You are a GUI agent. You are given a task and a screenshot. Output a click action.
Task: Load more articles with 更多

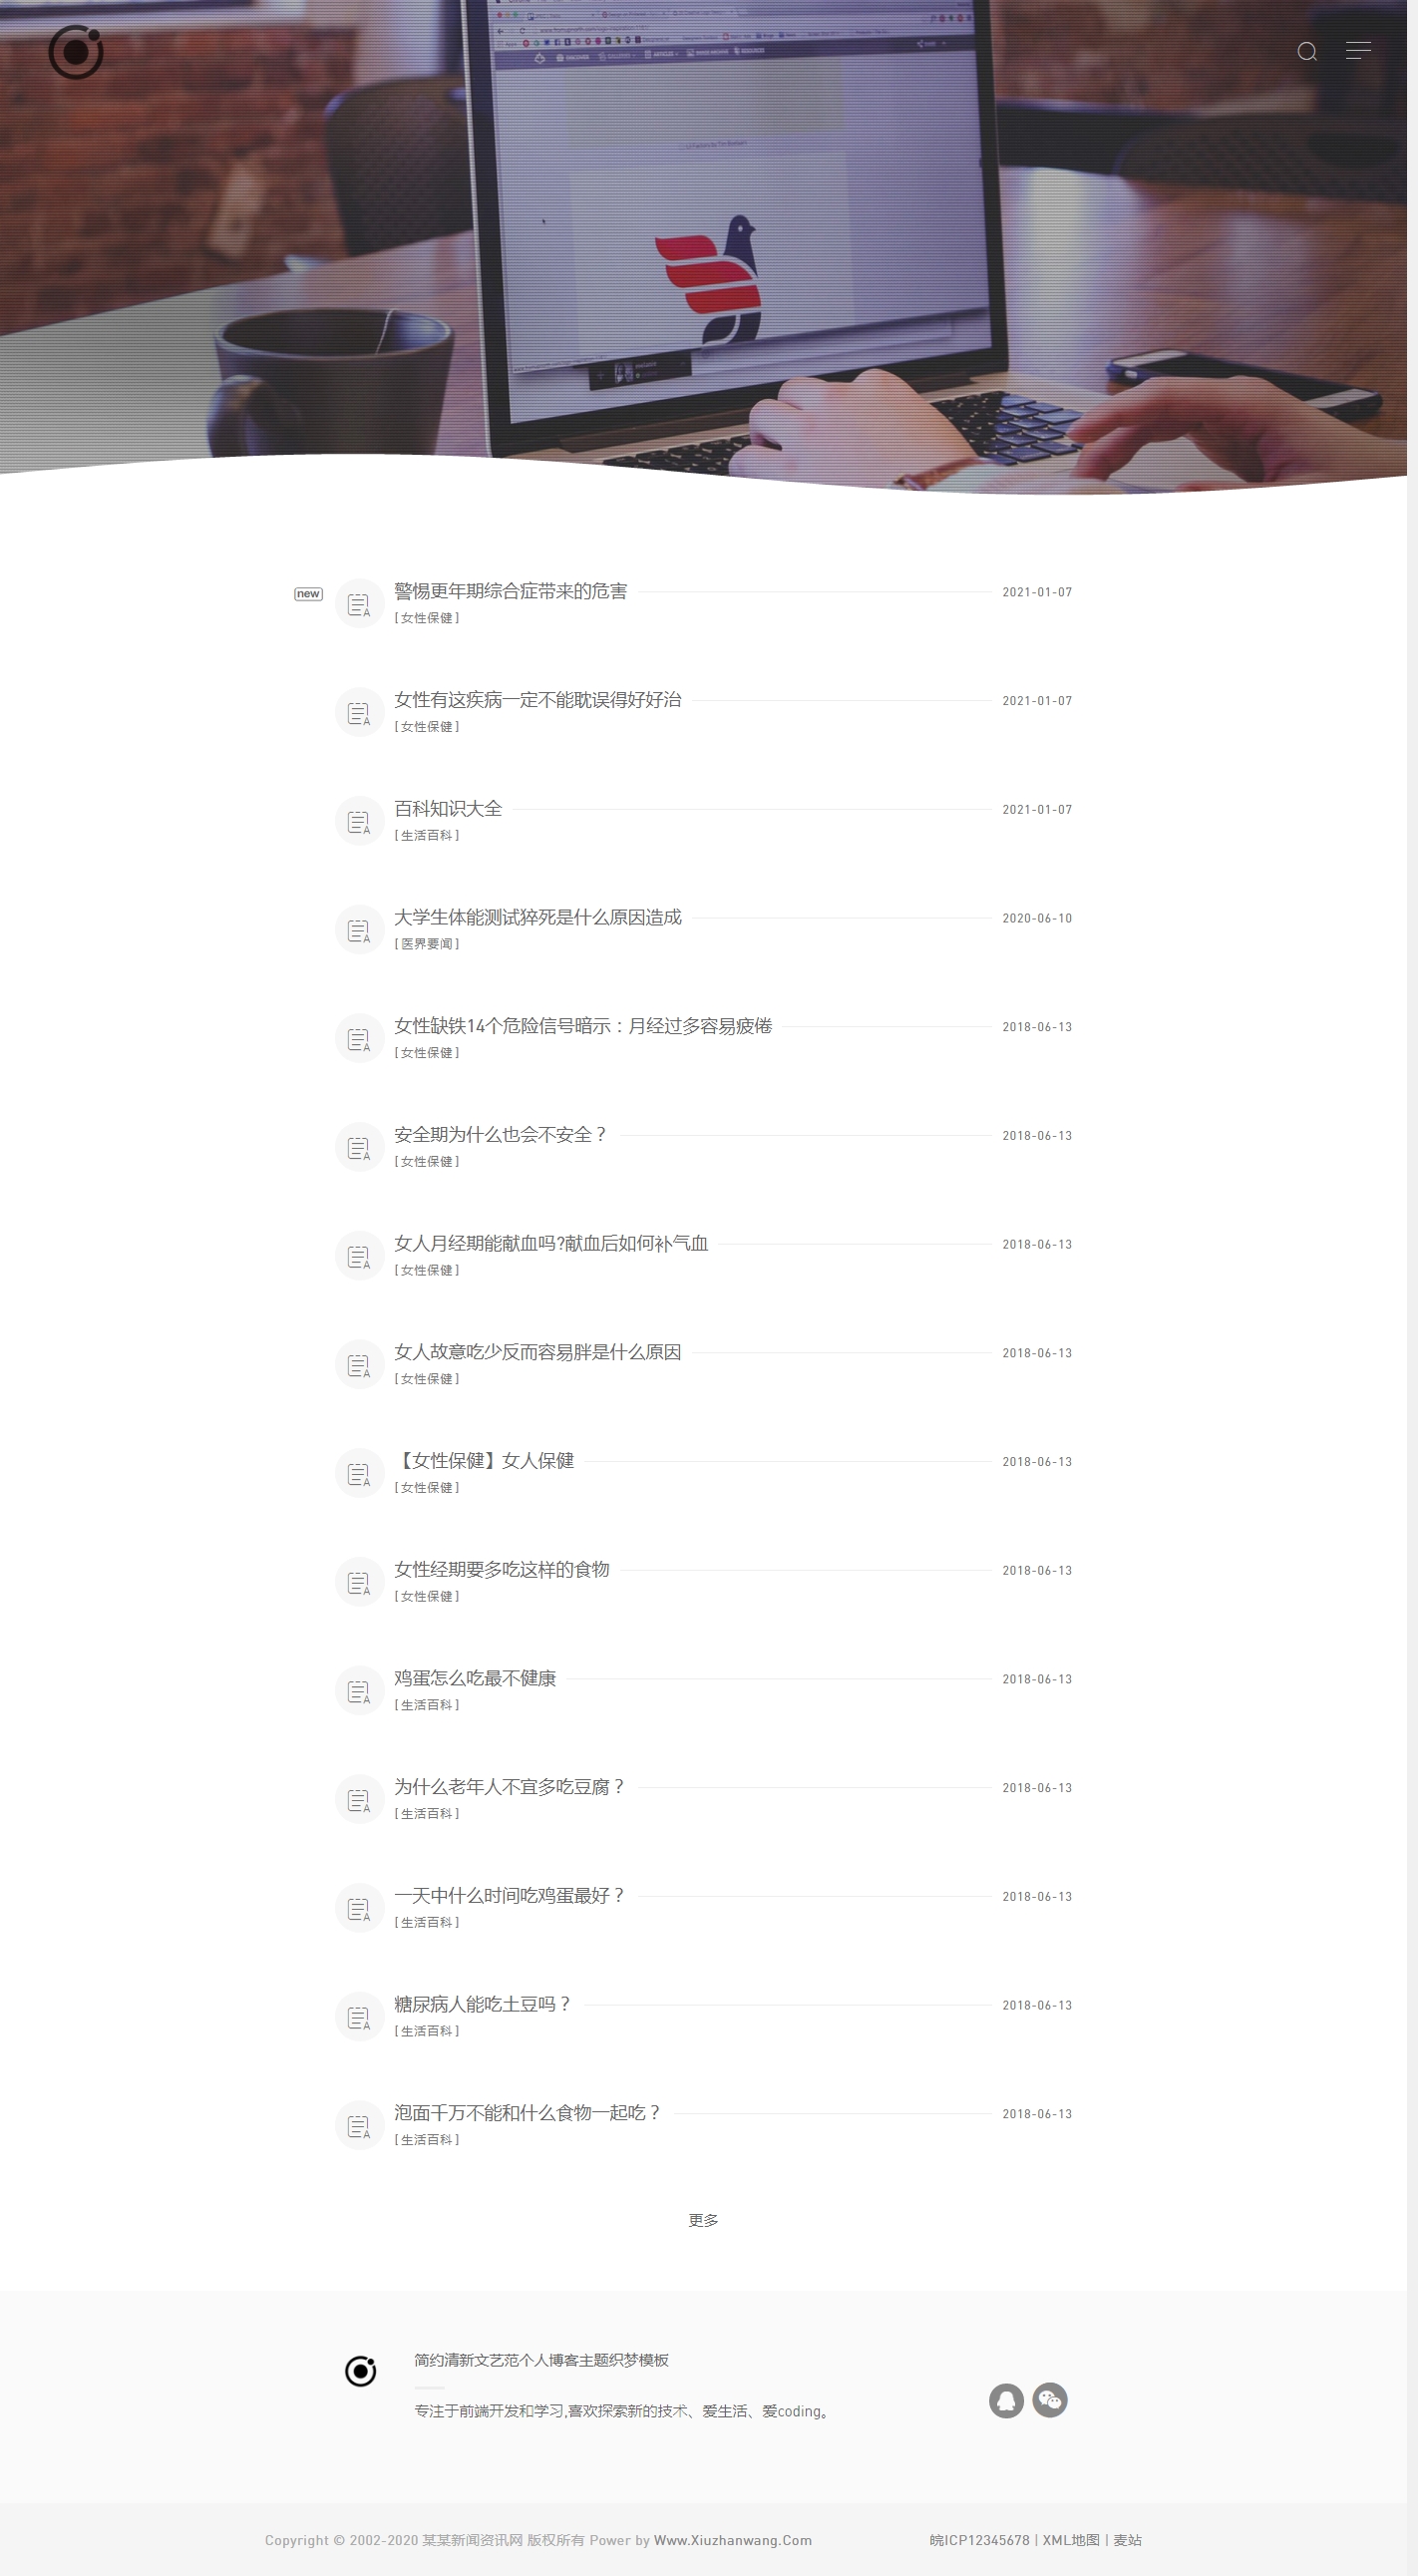click(703, 2220)
